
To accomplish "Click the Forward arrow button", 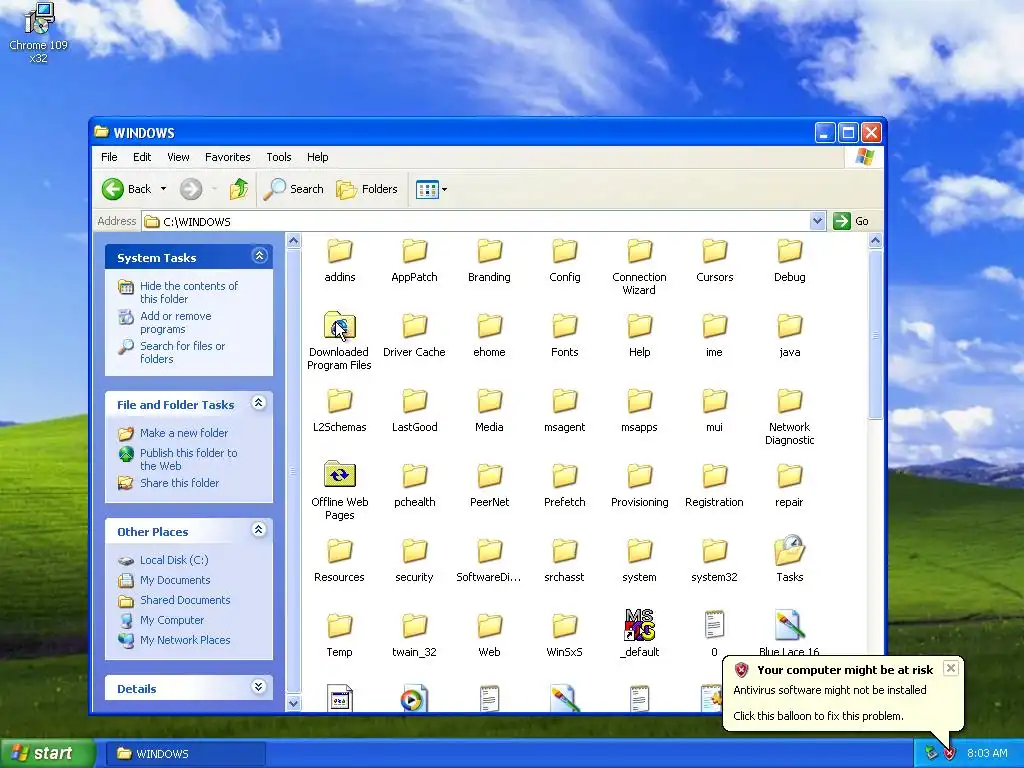I will (x=191, y=189).
